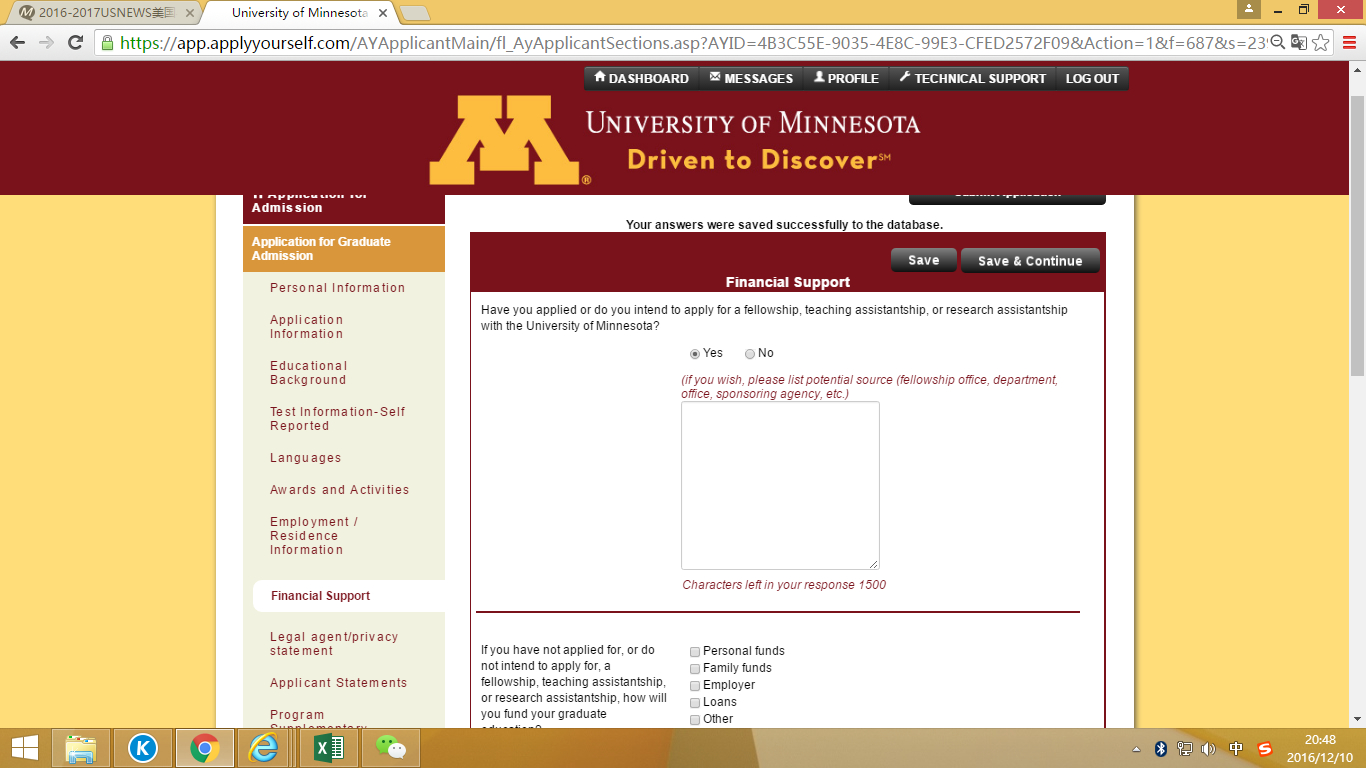Open Test Information-Self Reported section

[338, 419]
